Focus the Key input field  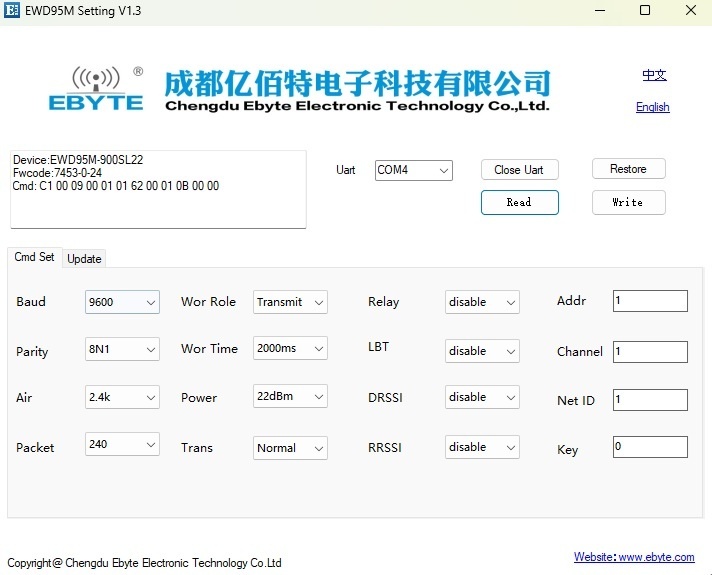coord(650,447)
